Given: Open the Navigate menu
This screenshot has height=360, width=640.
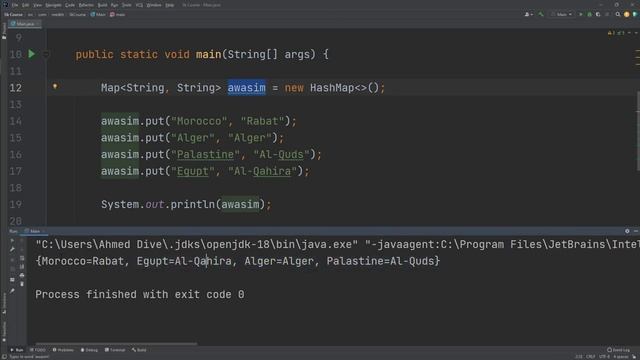Looking at the screenshot, I should pyautogui.click(x=53, y=5).
